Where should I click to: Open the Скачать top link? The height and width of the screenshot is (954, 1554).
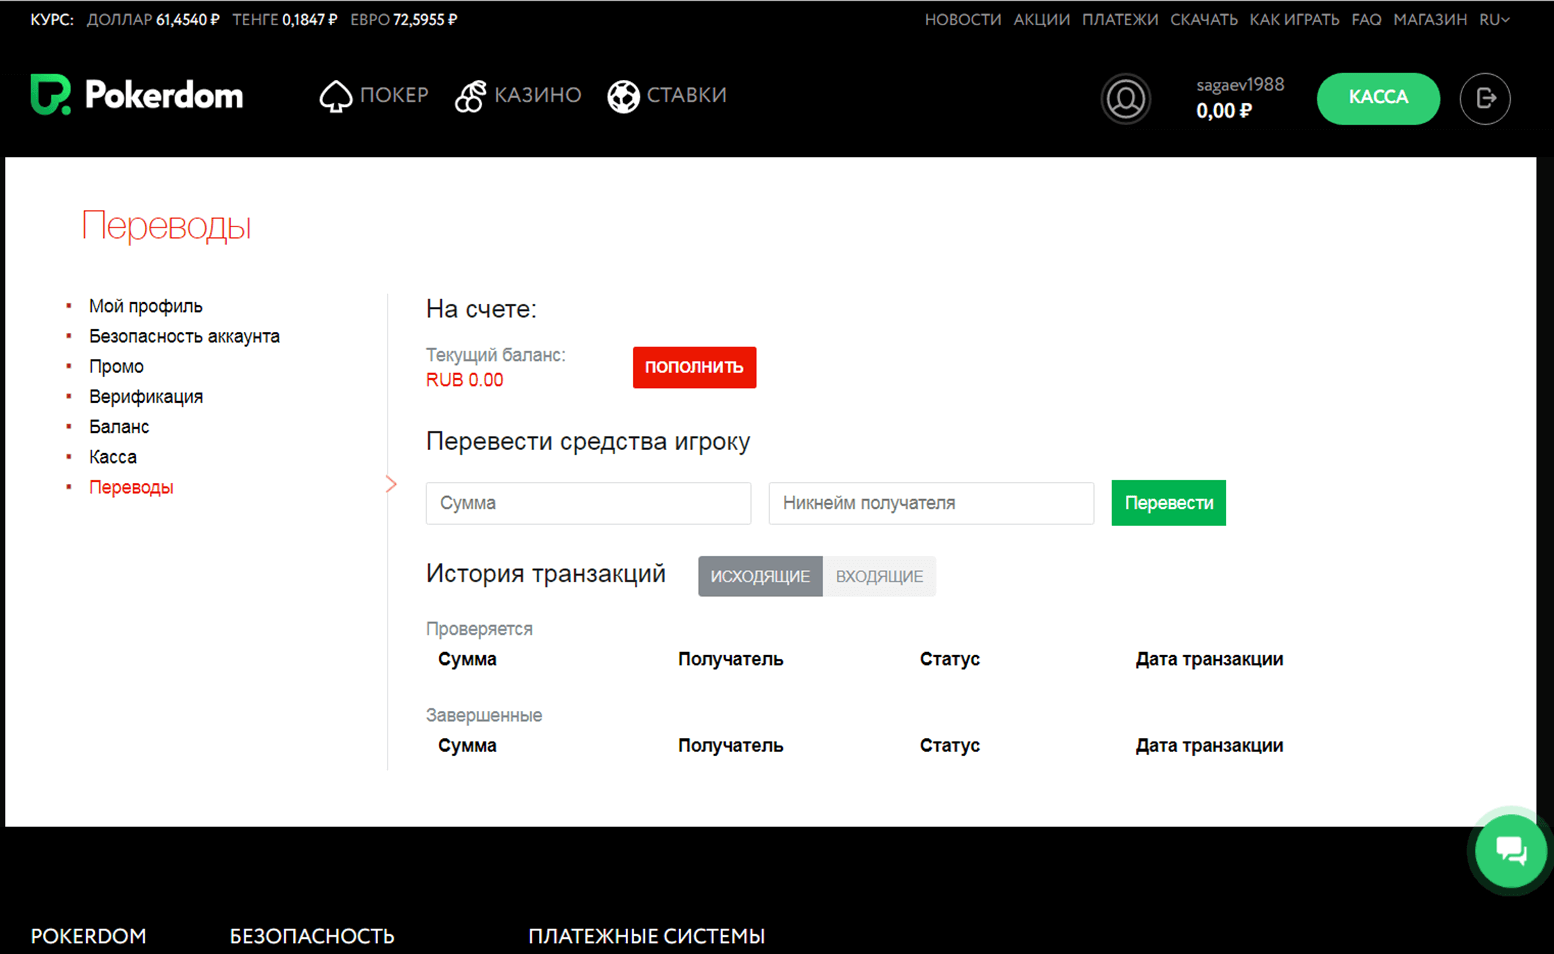(x=1204, y=19)
